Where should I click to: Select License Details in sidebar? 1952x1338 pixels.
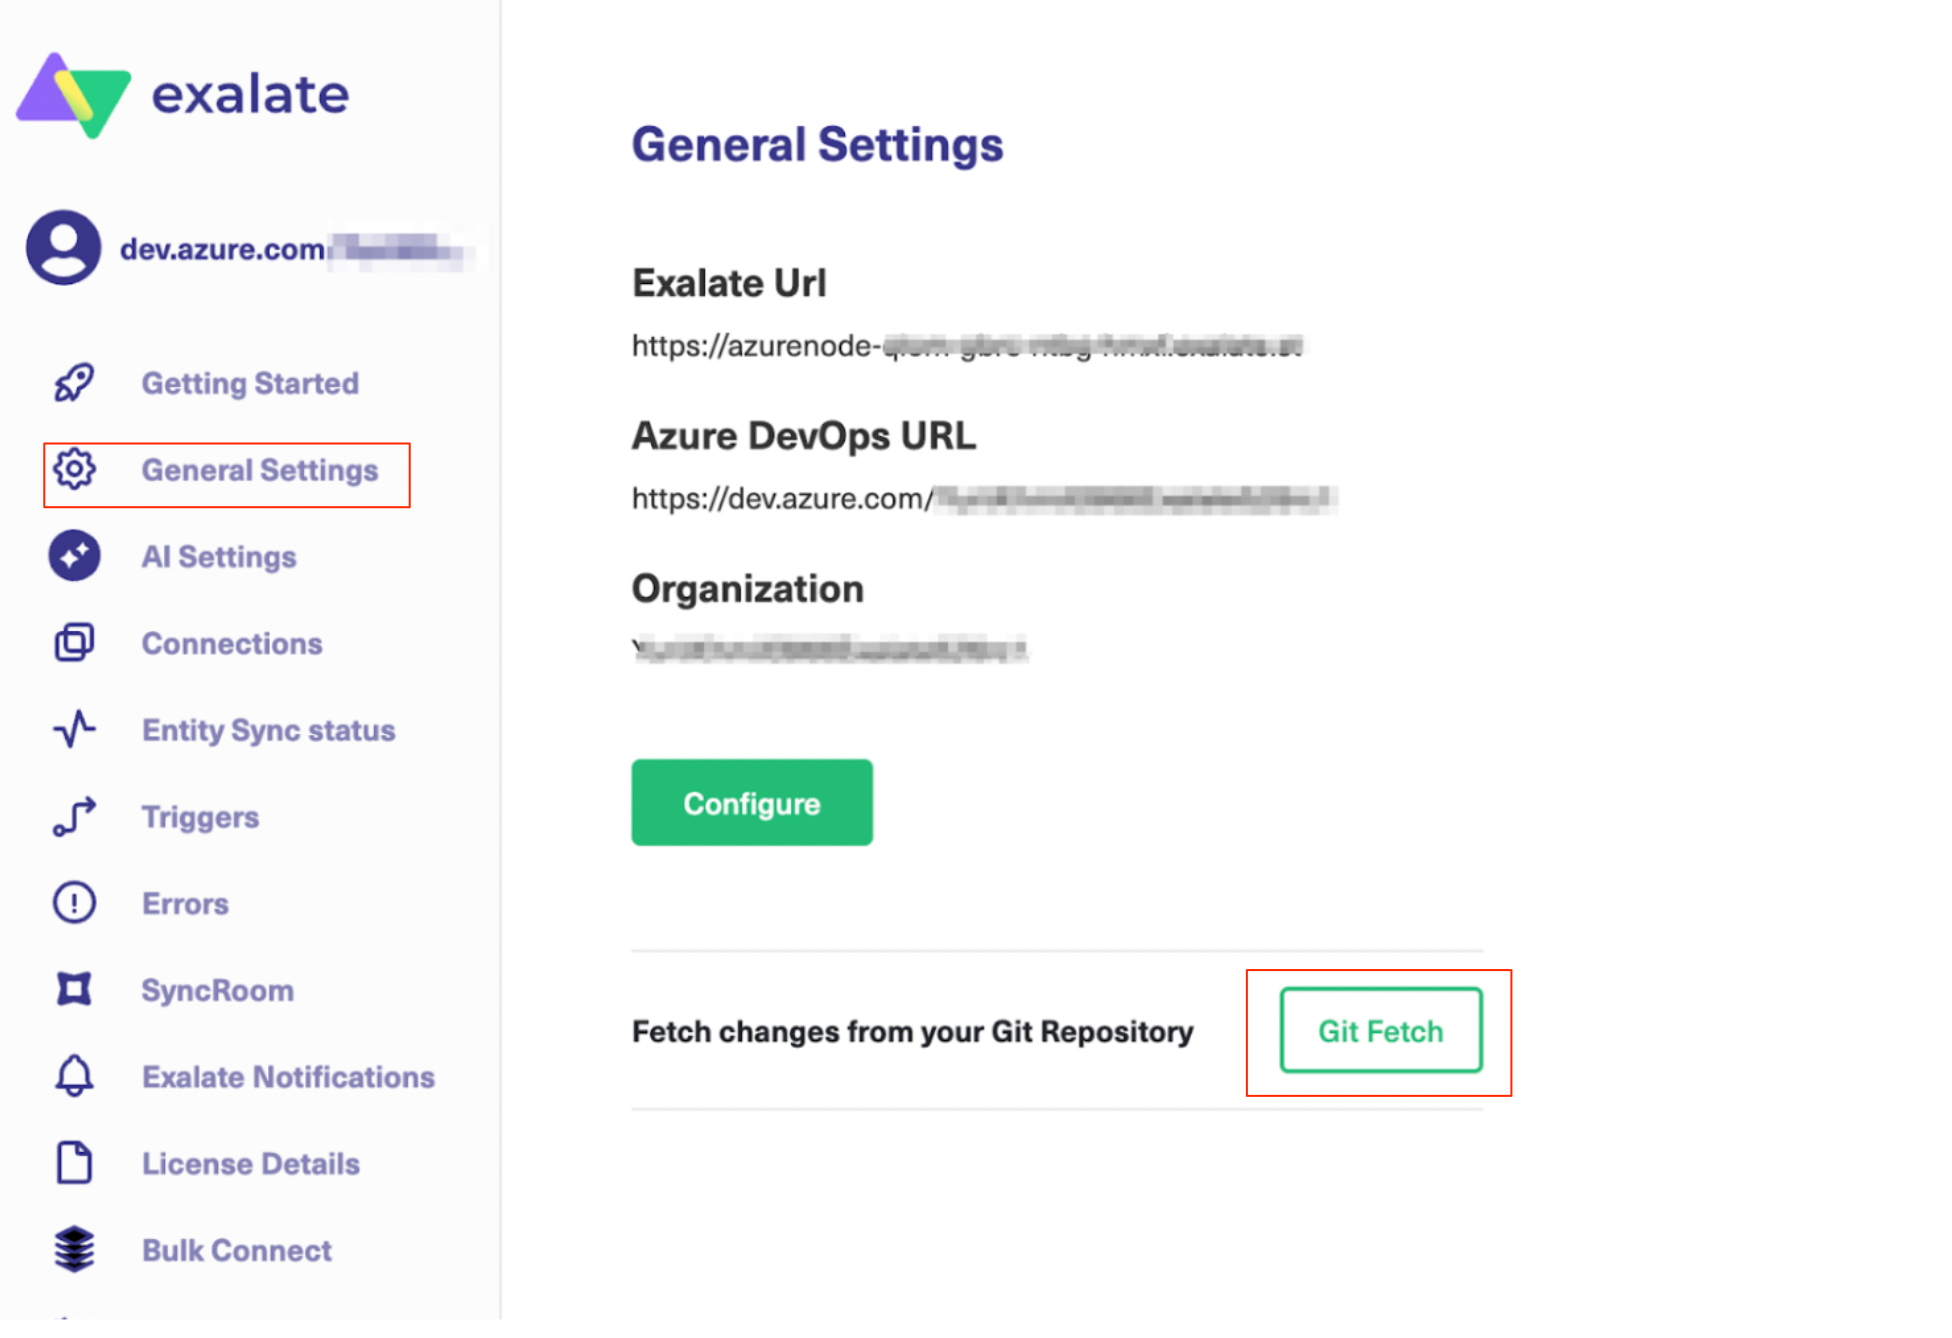coord(250,1164)
